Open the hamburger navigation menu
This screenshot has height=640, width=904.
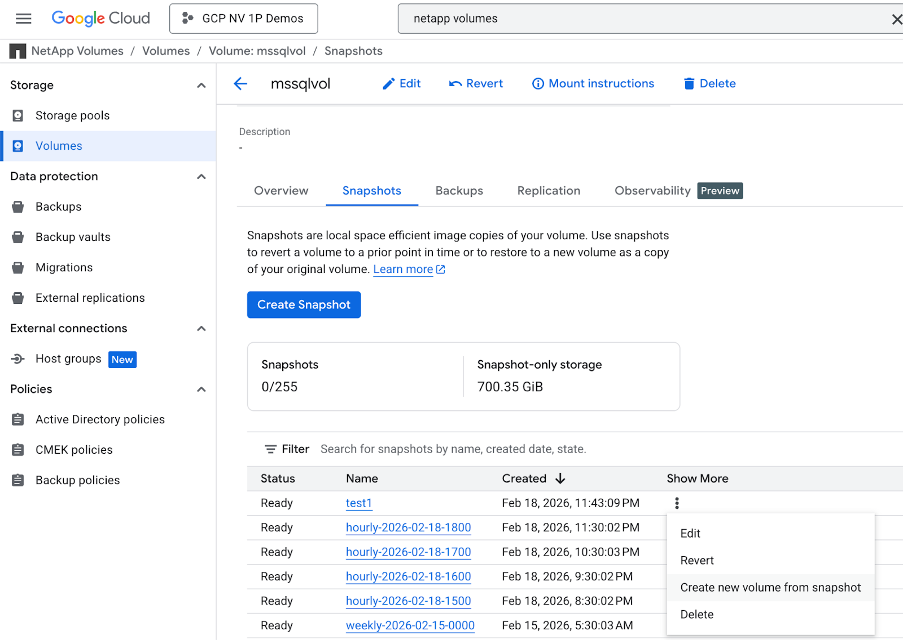click(x=24, y=18)
